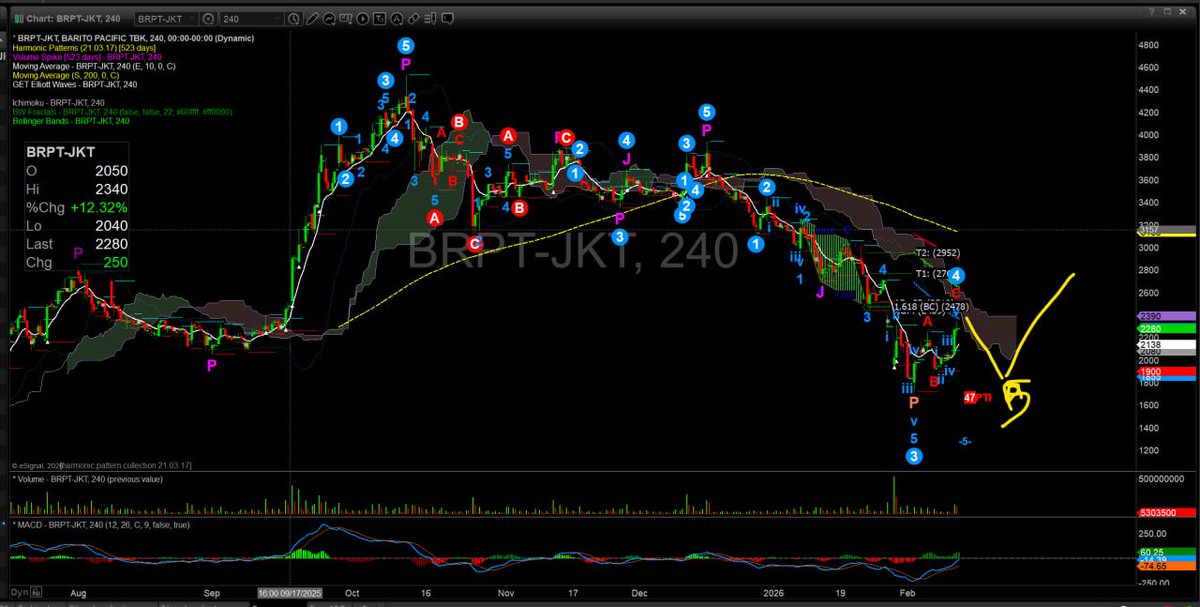The height and width of the screenshot is (607, 1200).
Task: Click the circled A alert icon
Action: [397, 19]
